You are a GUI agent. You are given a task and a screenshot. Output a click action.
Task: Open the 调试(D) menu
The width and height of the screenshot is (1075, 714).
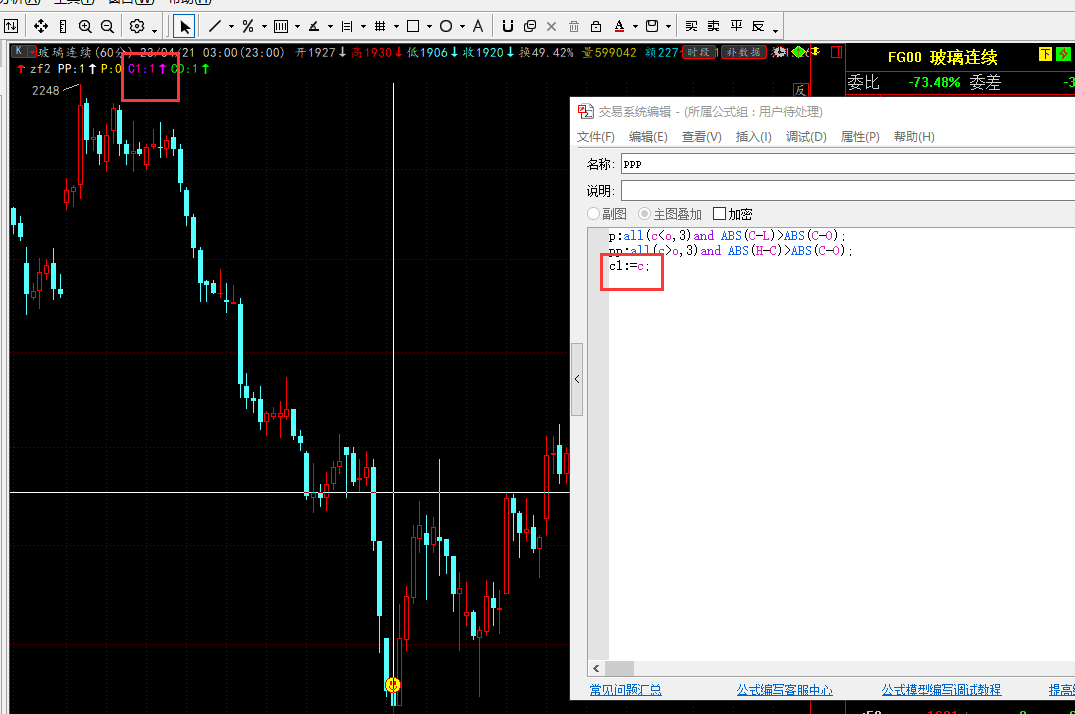point(806,136)
